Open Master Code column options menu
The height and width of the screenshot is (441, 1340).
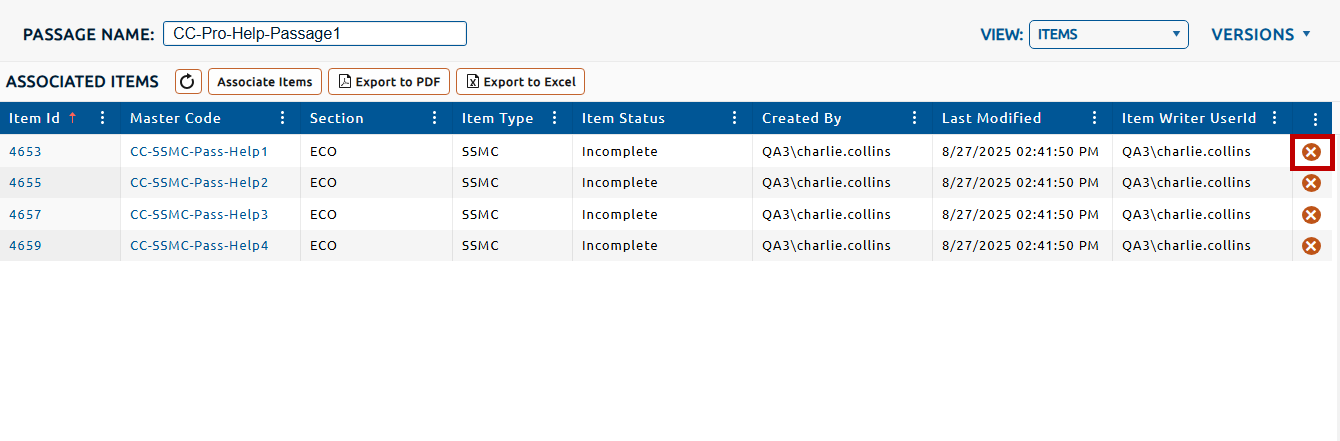coord(282,118)
